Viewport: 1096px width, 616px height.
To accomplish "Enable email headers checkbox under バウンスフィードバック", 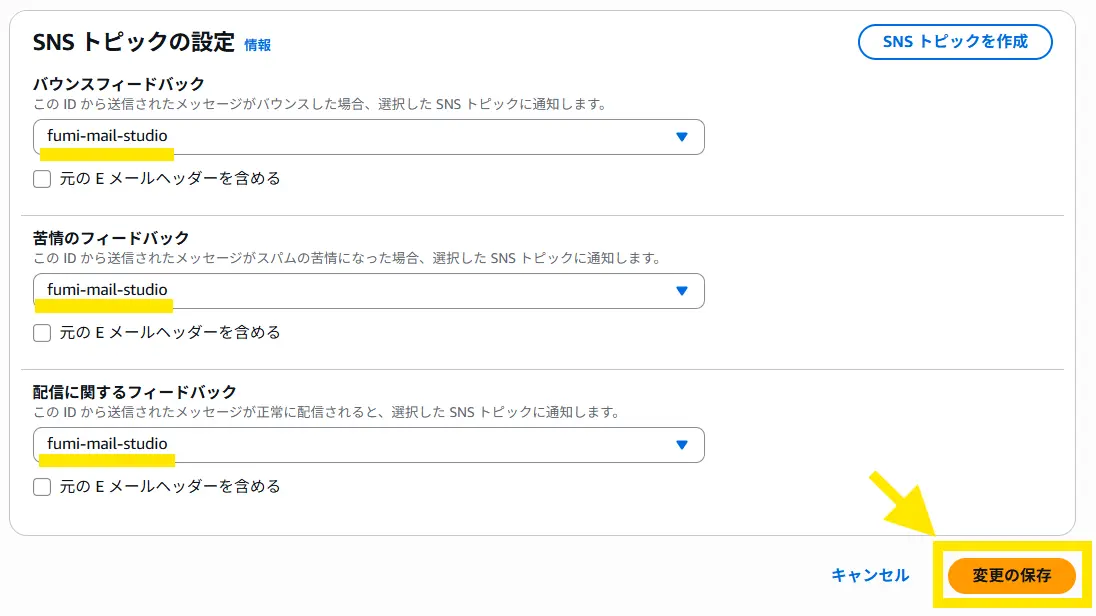I will (x=42, y=179).
